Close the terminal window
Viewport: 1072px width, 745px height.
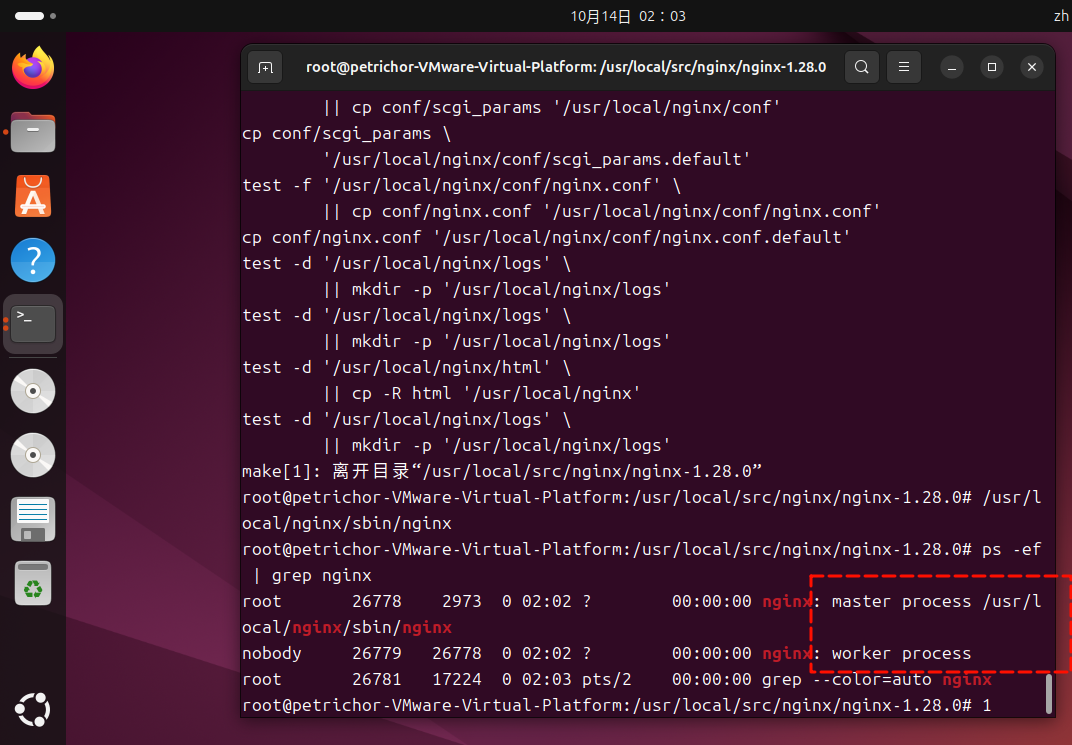(1032, 67)
